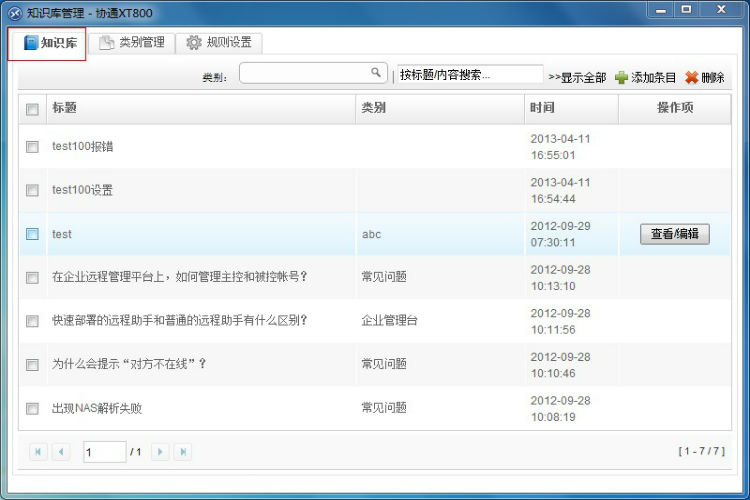750x500 pixels.
Task: Switch to the 规则设置 tab
Action: coord(219,43)
